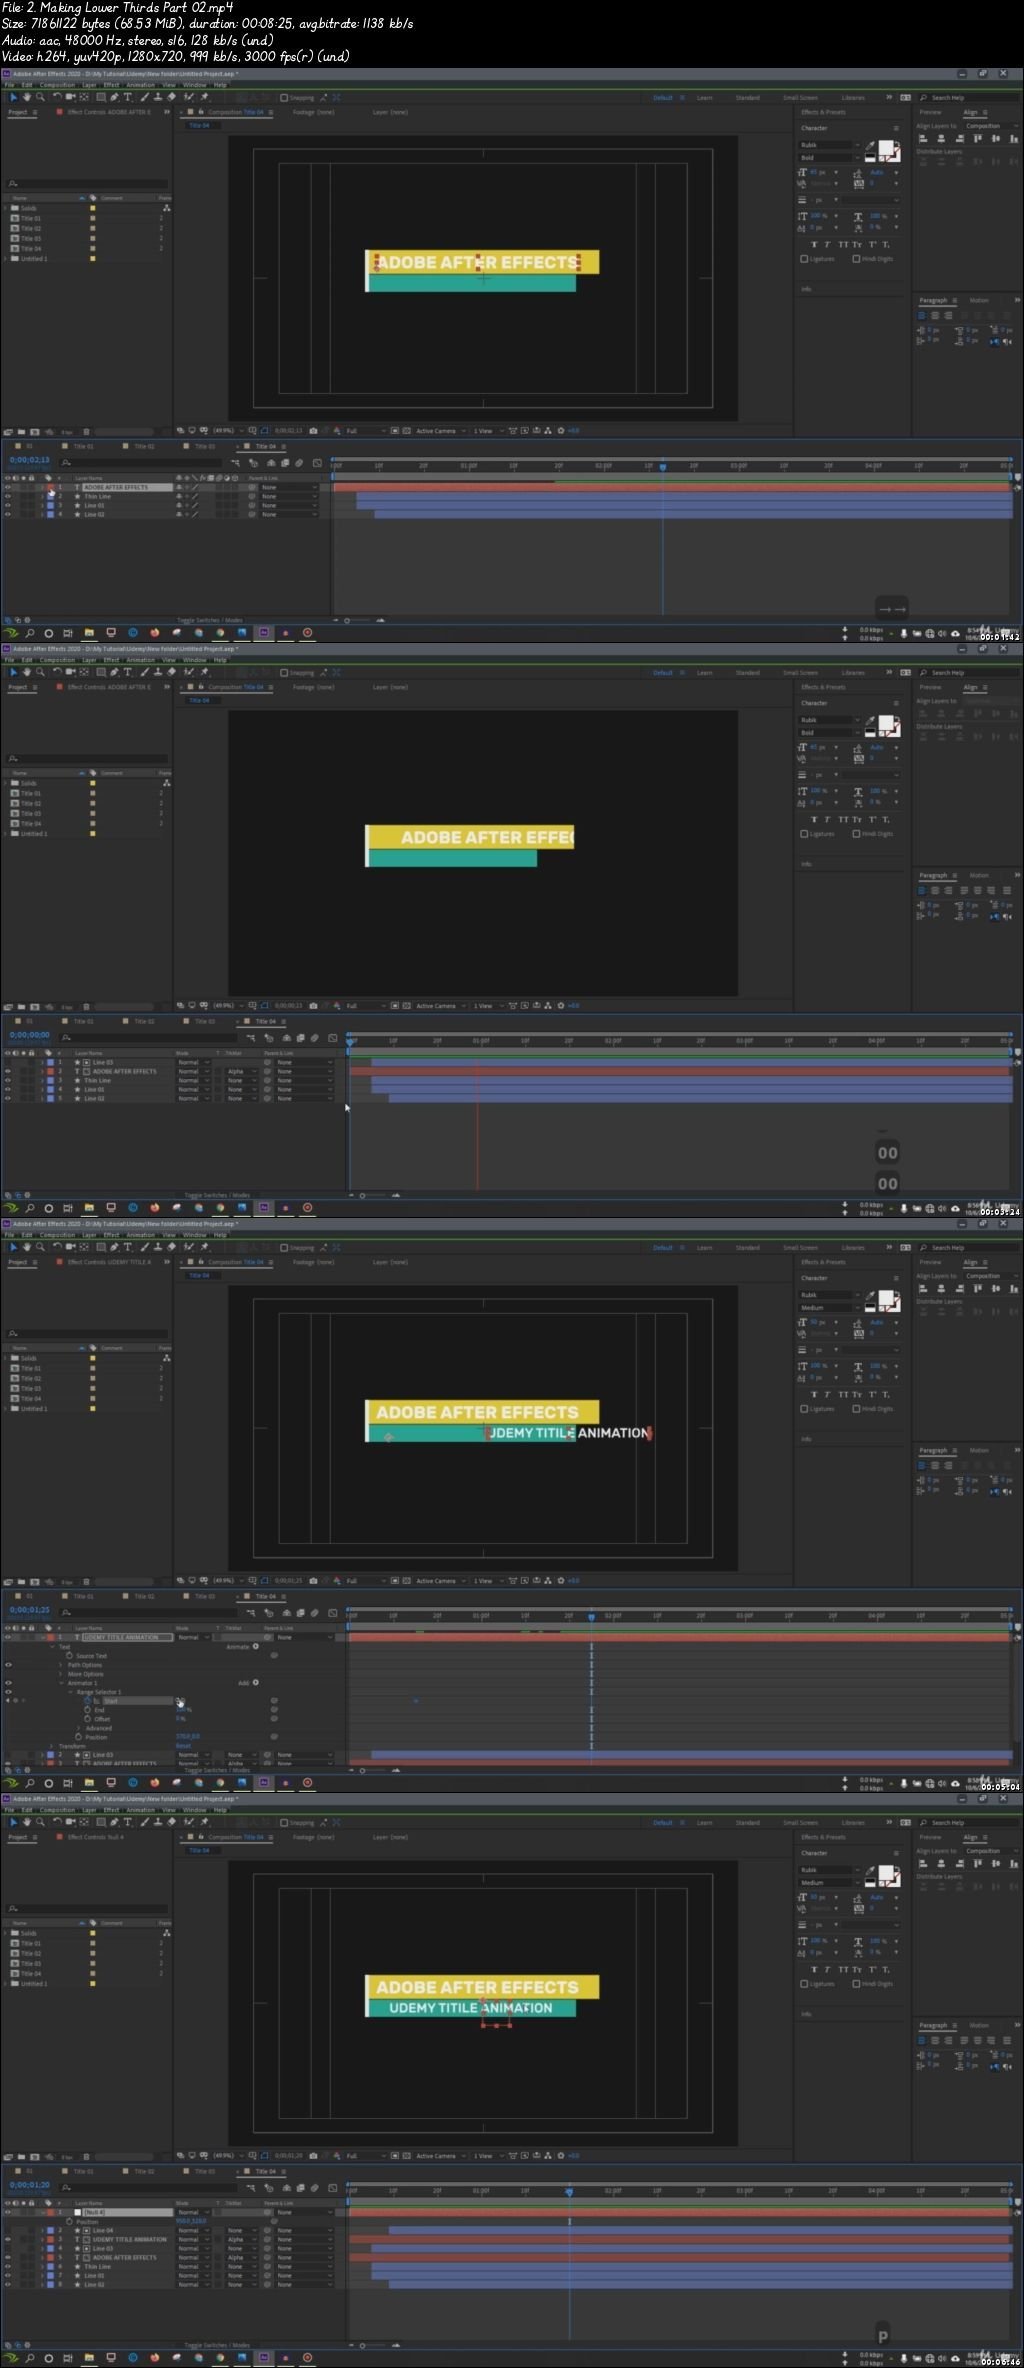Collapse the Animator 1 property group
The width and height of the screenshot is (1024, 2368).
61,1683
